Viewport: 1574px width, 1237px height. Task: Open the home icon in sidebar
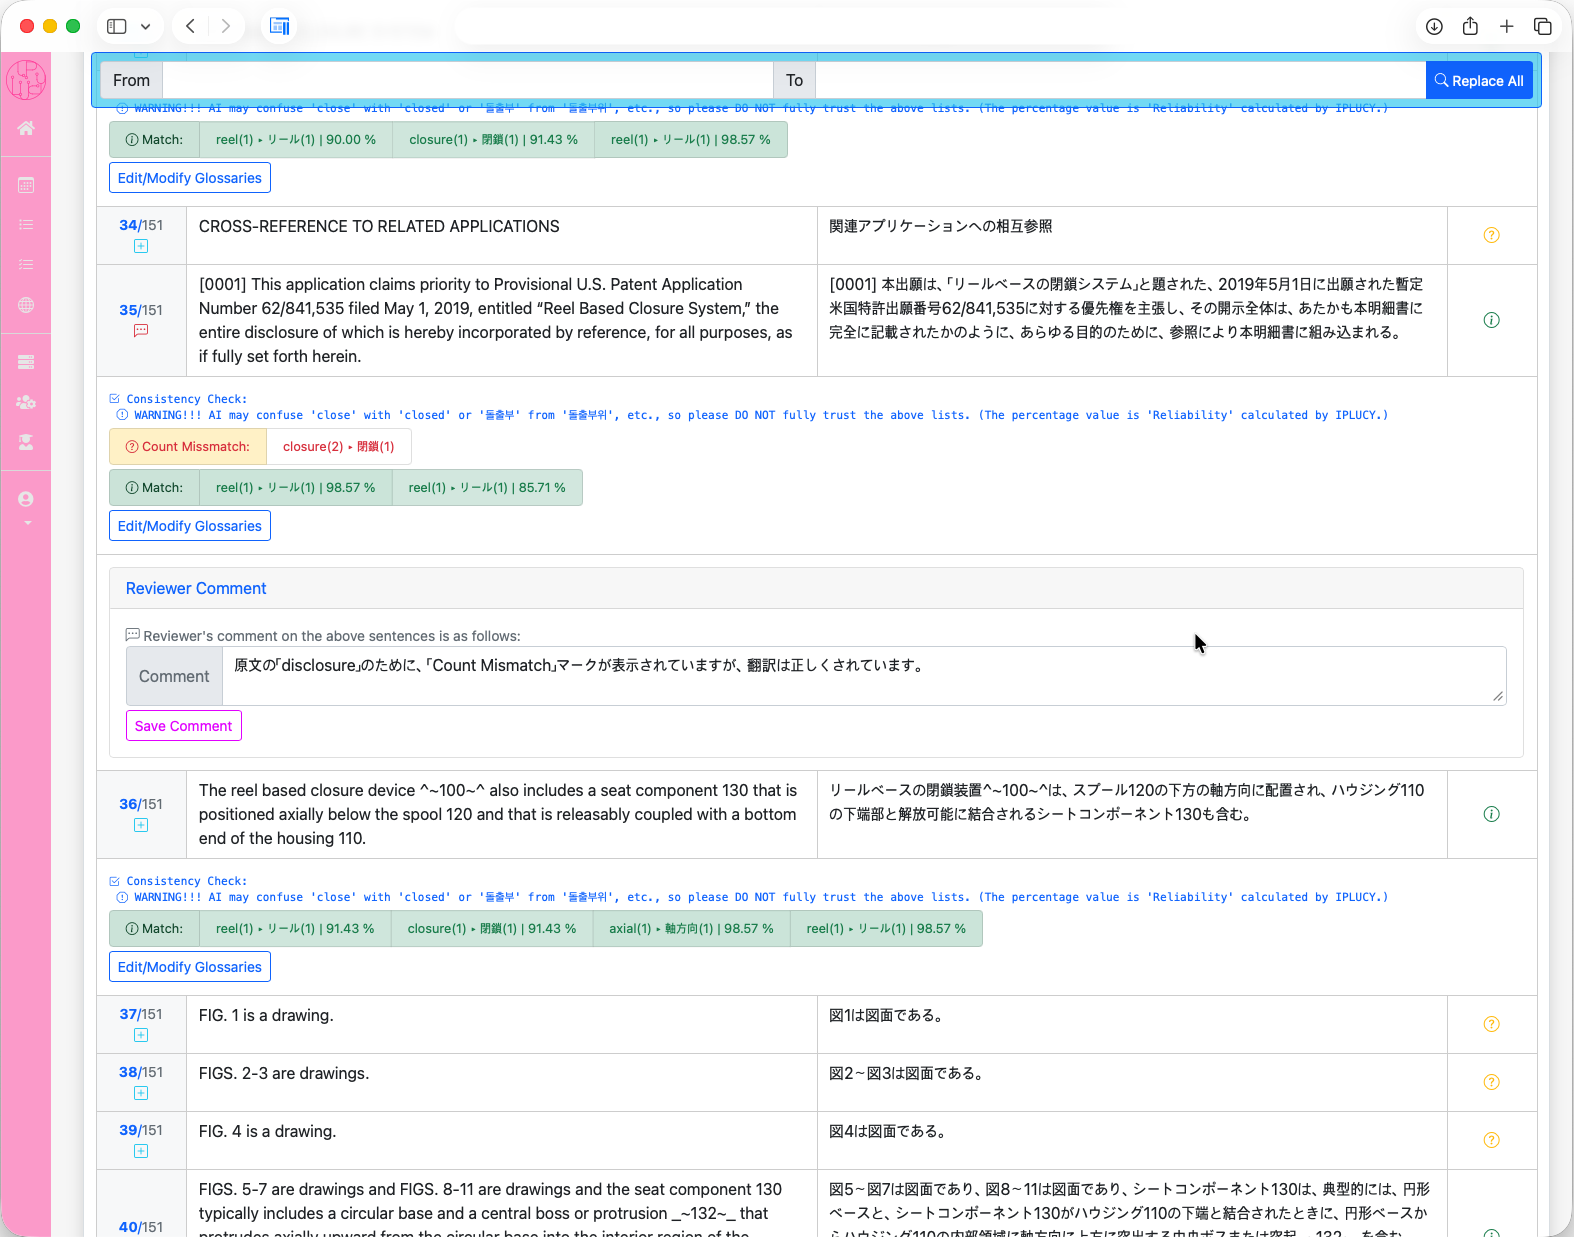(26, 128)
